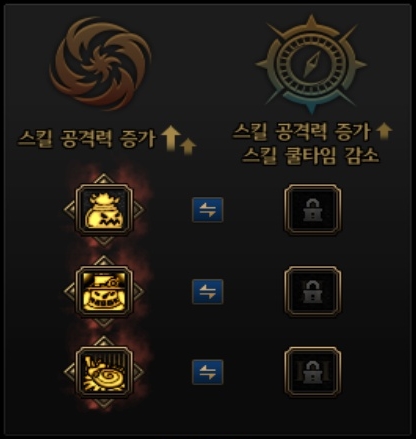Choose the golden spiral skill icon
Viewport: 416px width, 439px height.
104,372
